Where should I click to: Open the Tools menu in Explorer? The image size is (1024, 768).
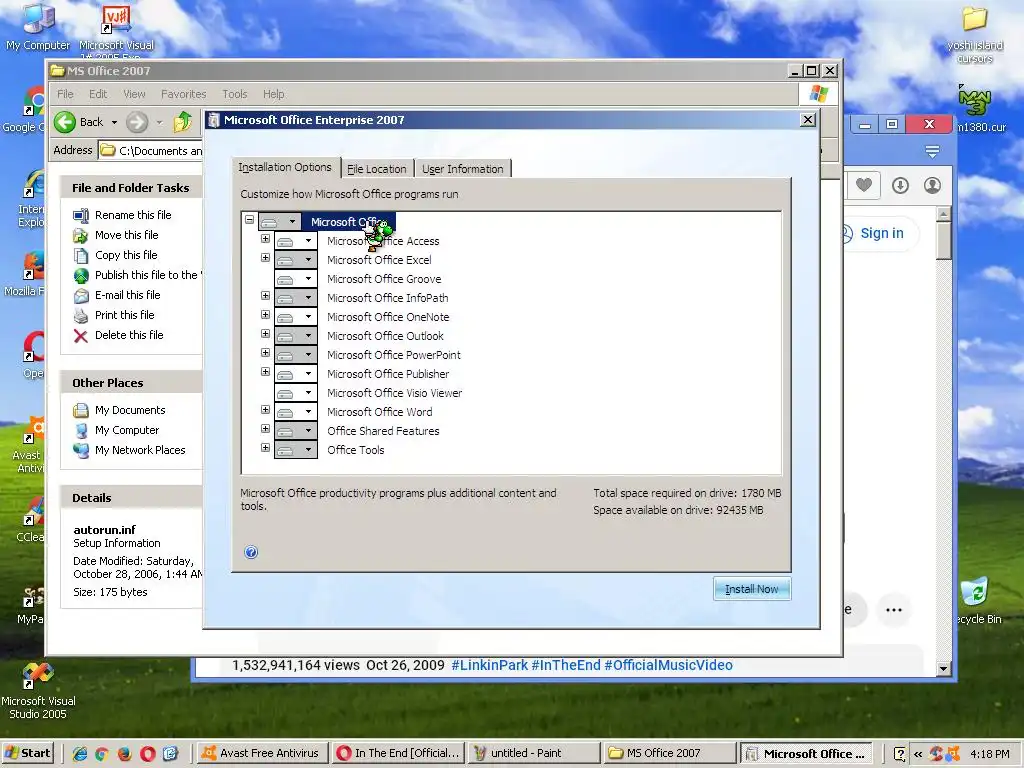234,94
